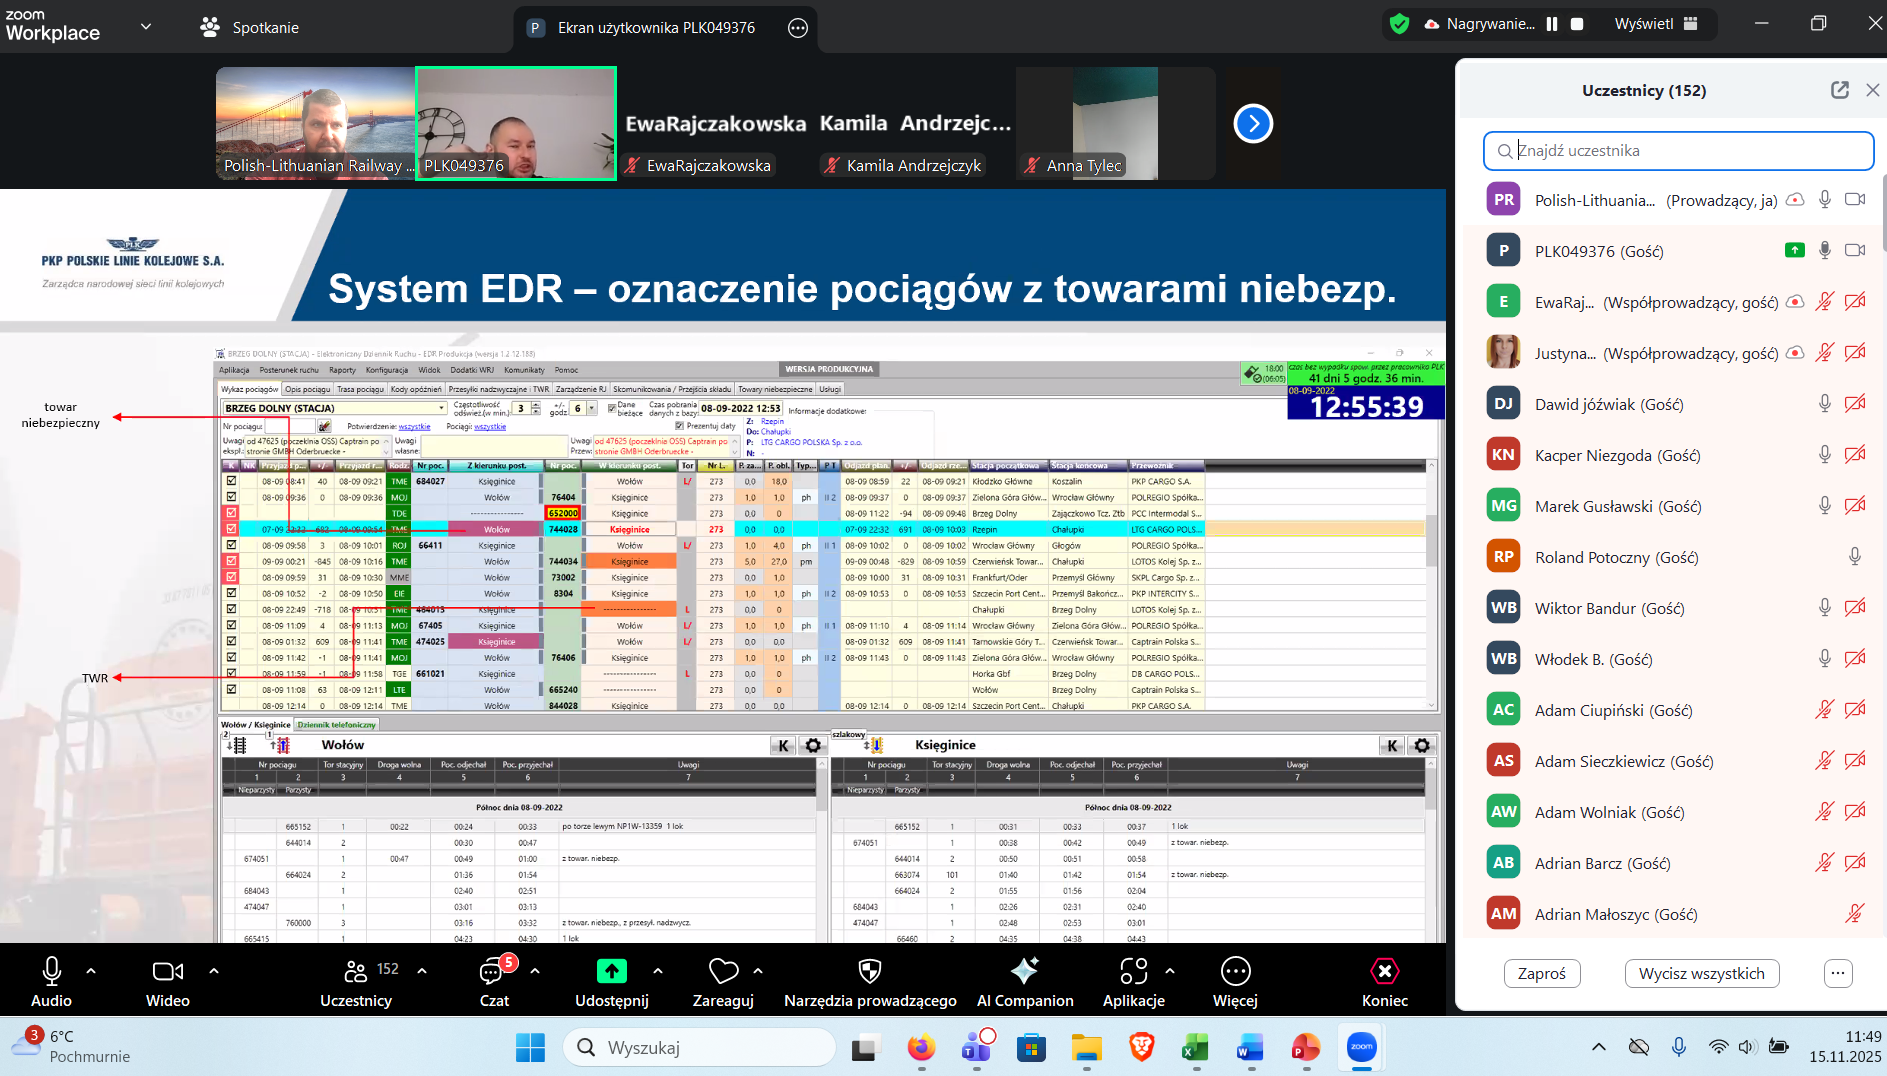Open the Czat chat icon
The height and width of the screenshot is (1076, 1887).
click(x=493, y=971)
